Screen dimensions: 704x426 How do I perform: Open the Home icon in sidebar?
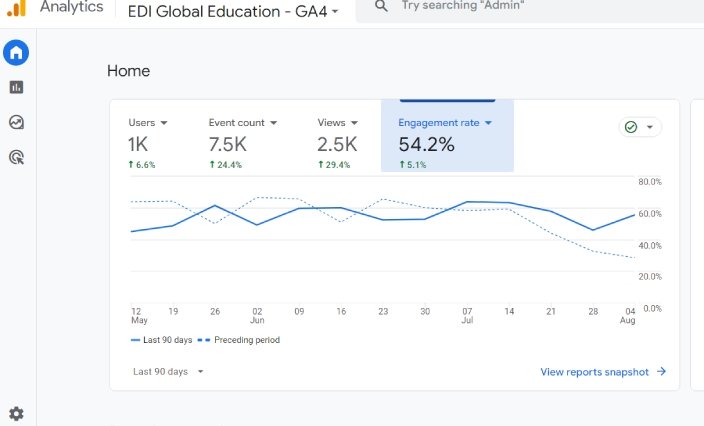point(16,53)
